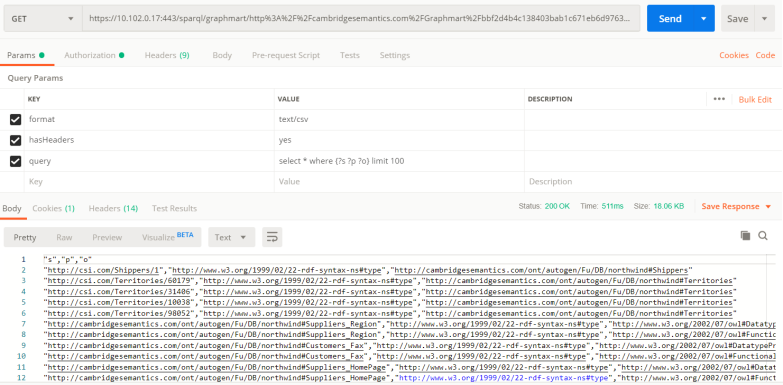Image resolution: width=783 pixels, height=385 pixels.
Task: Expand the Save button dropdown arrow
Action: (x=765, y=18)
